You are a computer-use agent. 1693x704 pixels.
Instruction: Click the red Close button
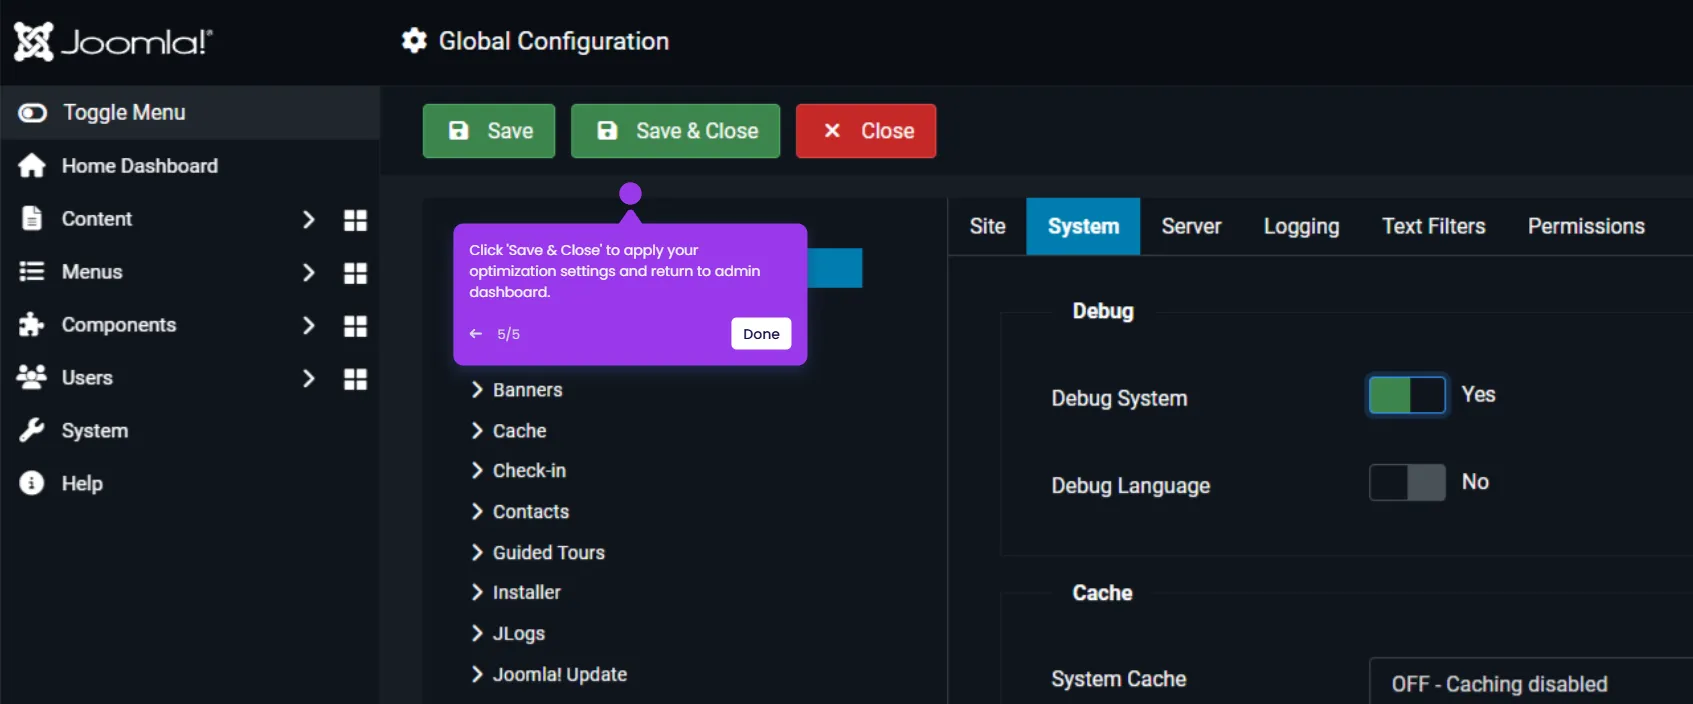click(x=866, y=131)
